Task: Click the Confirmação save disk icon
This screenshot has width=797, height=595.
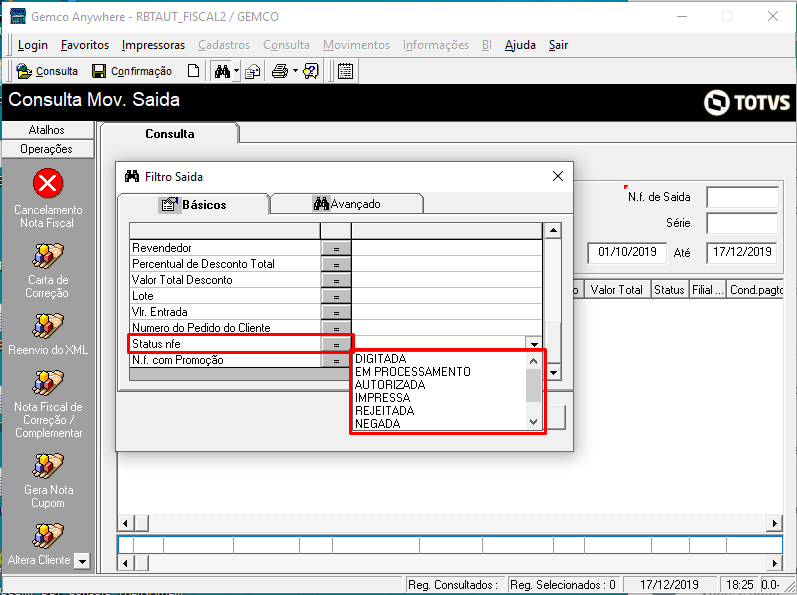Action: (x=99, y=71)
